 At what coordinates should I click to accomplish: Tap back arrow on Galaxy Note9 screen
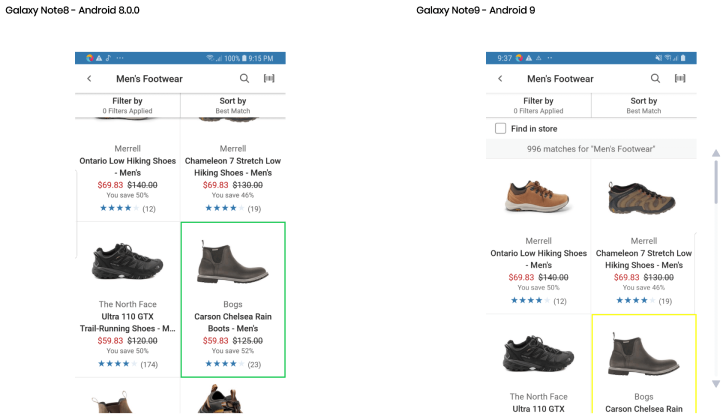[x=500, y=79]
